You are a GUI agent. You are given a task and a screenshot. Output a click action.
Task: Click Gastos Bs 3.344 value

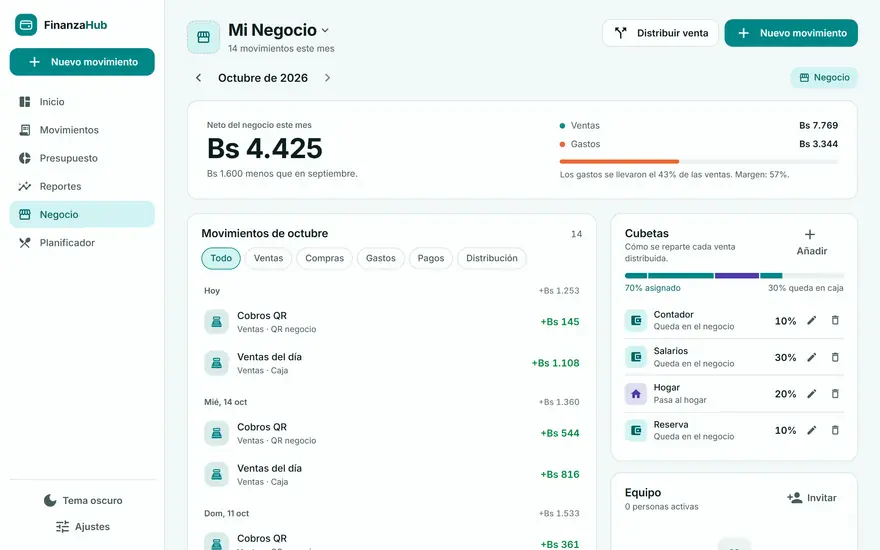click(x=818, y=144)
